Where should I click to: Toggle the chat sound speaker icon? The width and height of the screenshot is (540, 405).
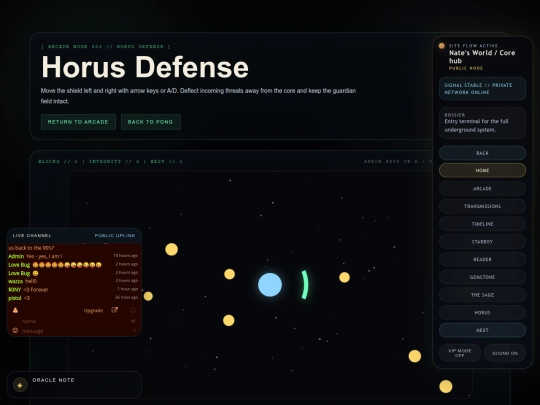[x=133, y=321]
